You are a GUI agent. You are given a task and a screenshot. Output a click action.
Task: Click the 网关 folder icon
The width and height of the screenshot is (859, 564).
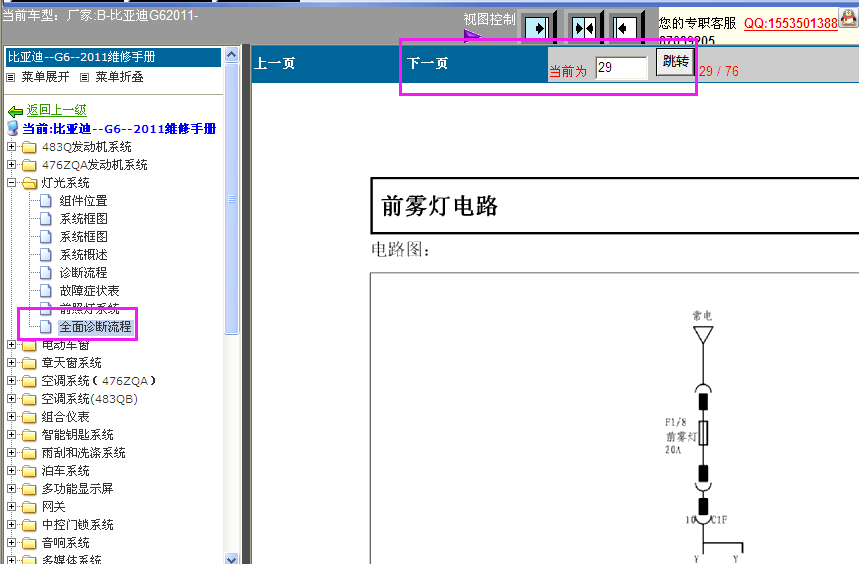(29, 507)
